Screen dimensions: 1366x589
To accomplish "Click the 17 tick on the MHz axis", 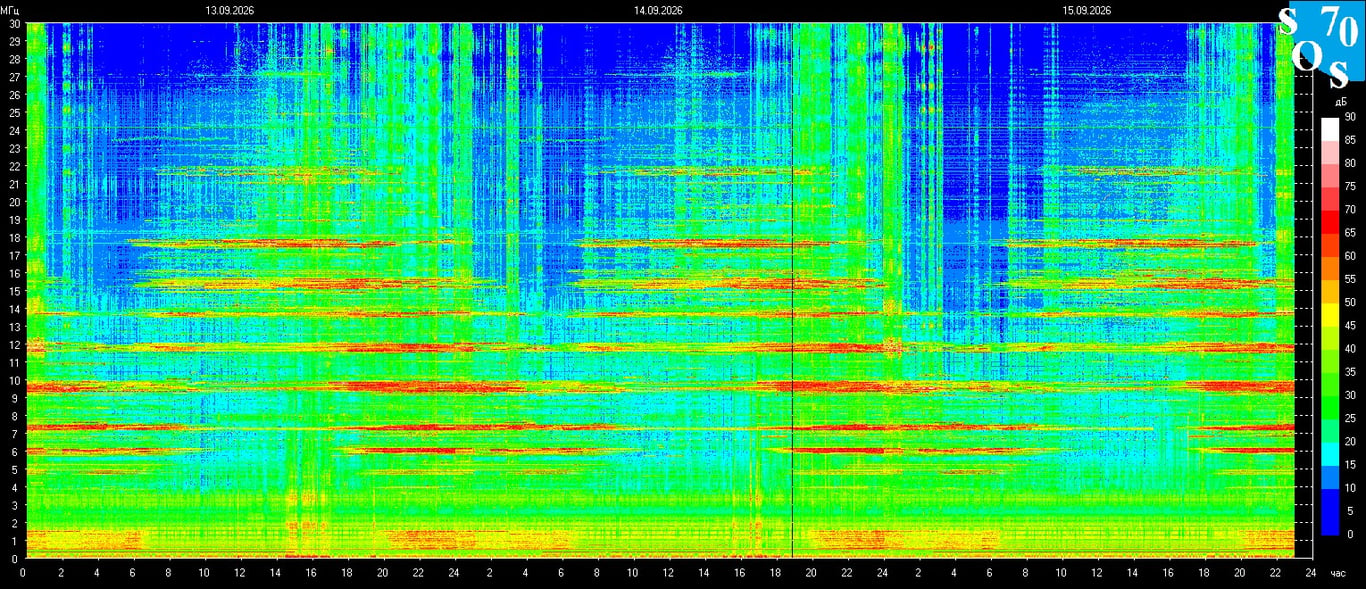I will 14,255.
